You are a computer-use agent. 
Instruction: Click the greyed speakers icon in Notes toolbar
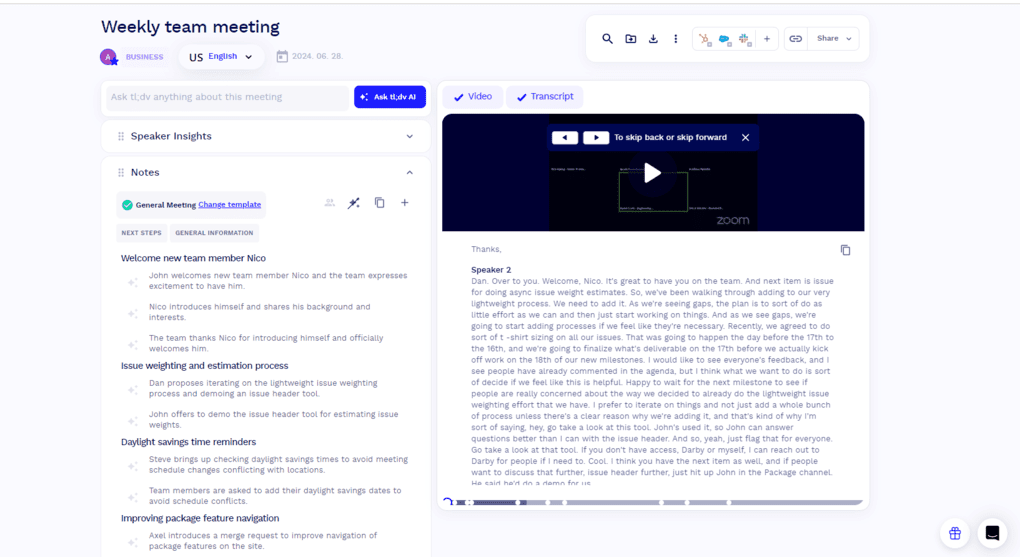[330, 203]
